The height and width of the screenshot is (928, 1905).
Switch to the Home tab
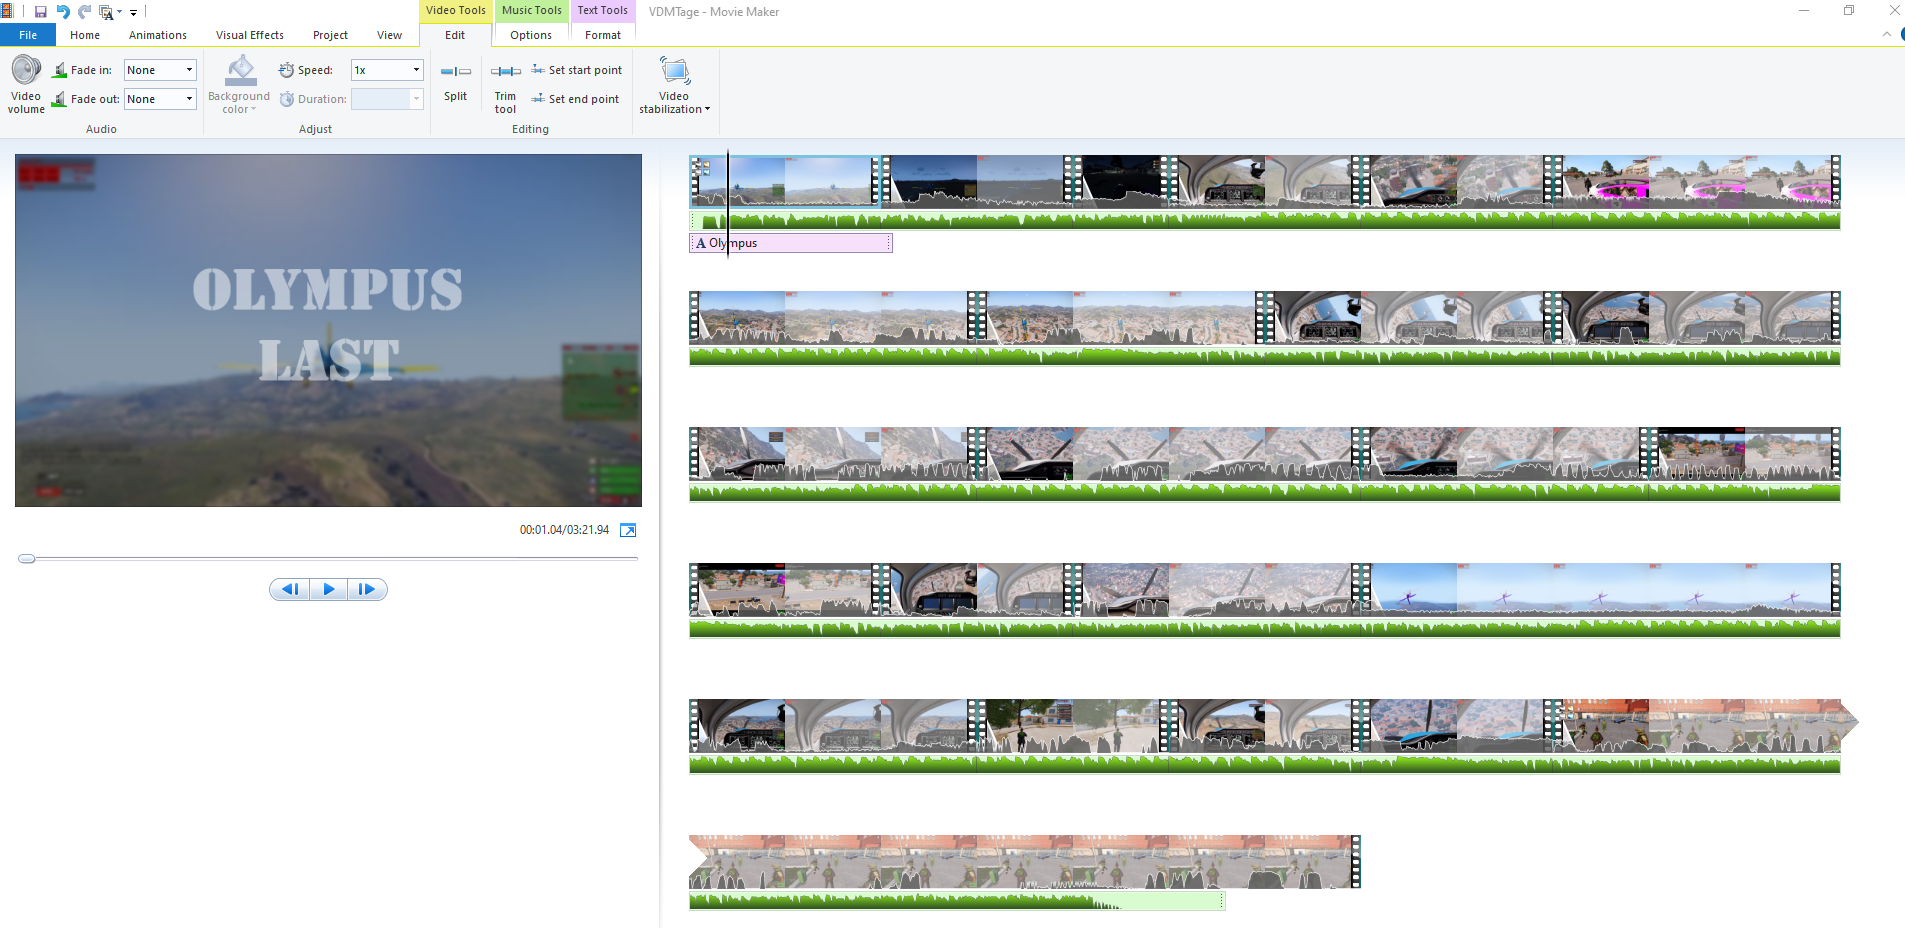click(x=85, y=35)
